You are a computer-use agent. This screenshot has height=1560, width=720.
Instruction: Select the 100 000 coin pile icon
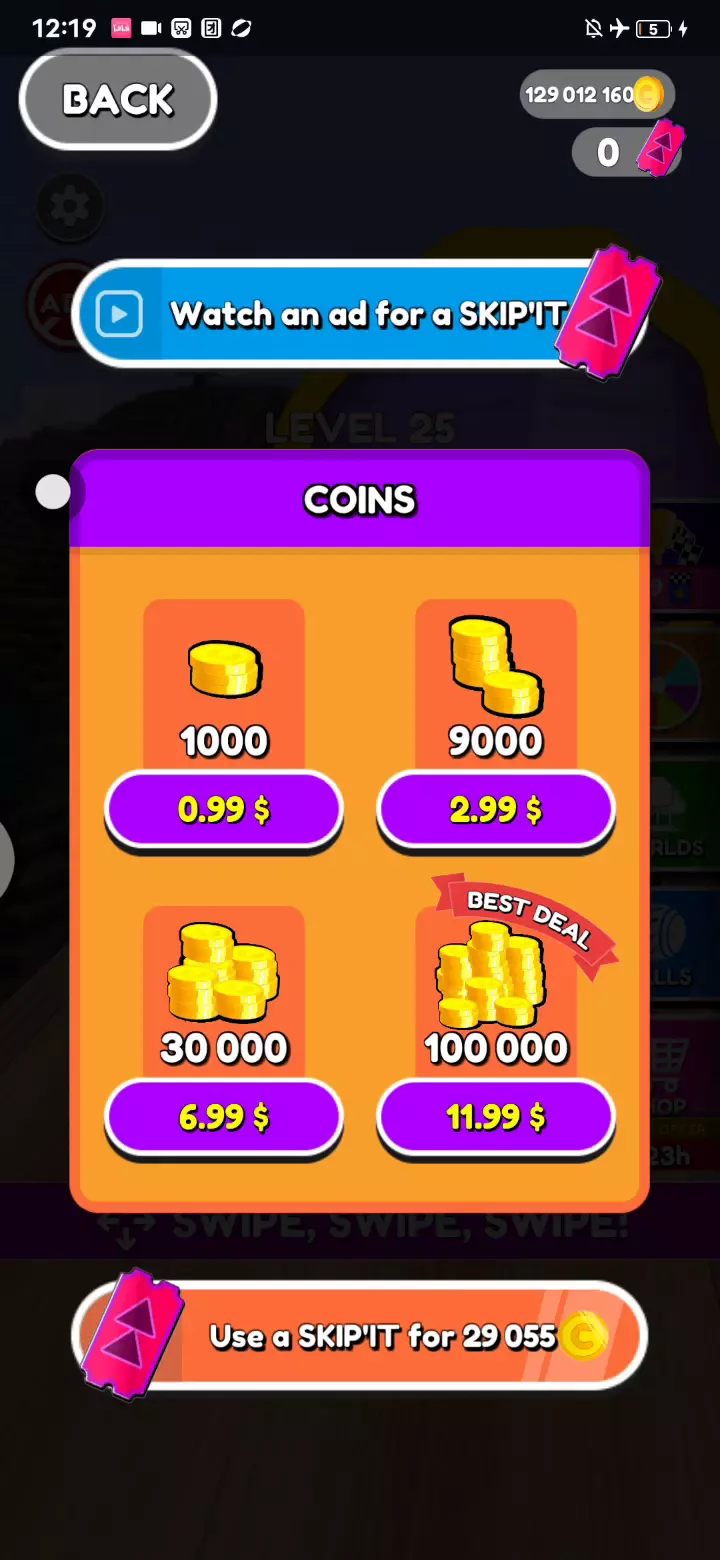pyautogui.click(x=491, y=975)
